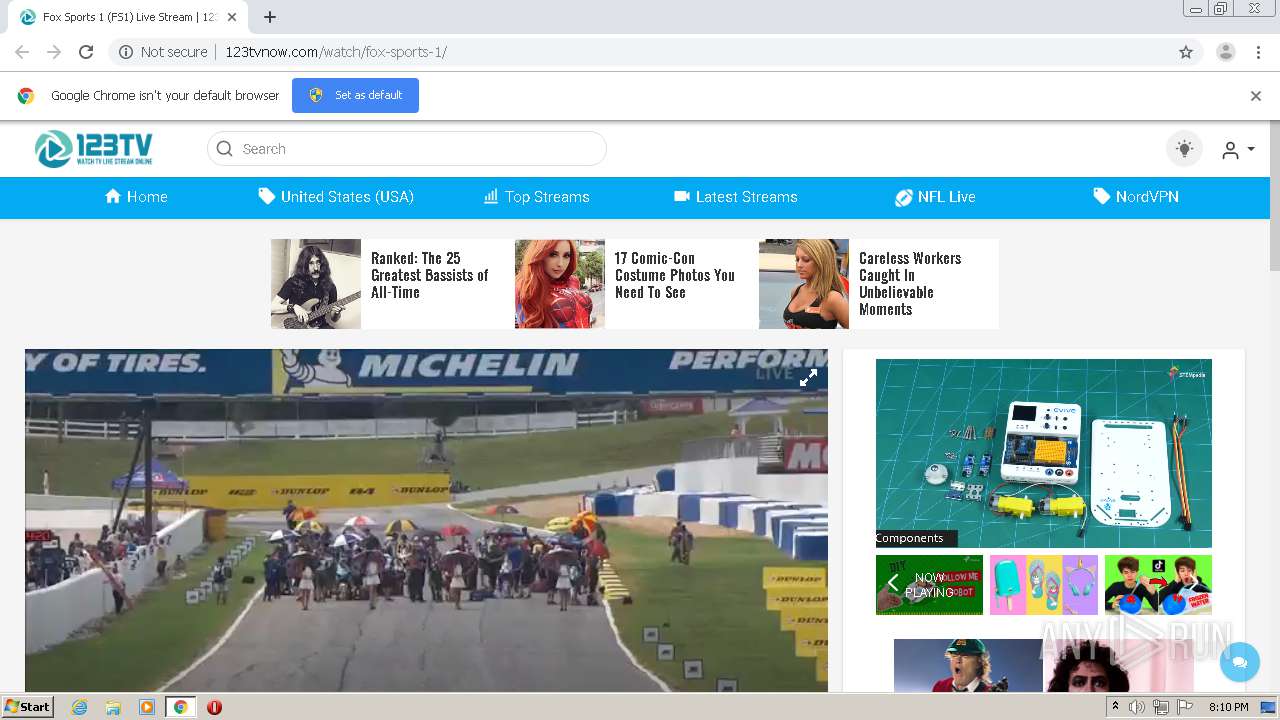Click the volume icon in system tray
Screen dimensions: 1280x720
click(x=1137, y=707)
